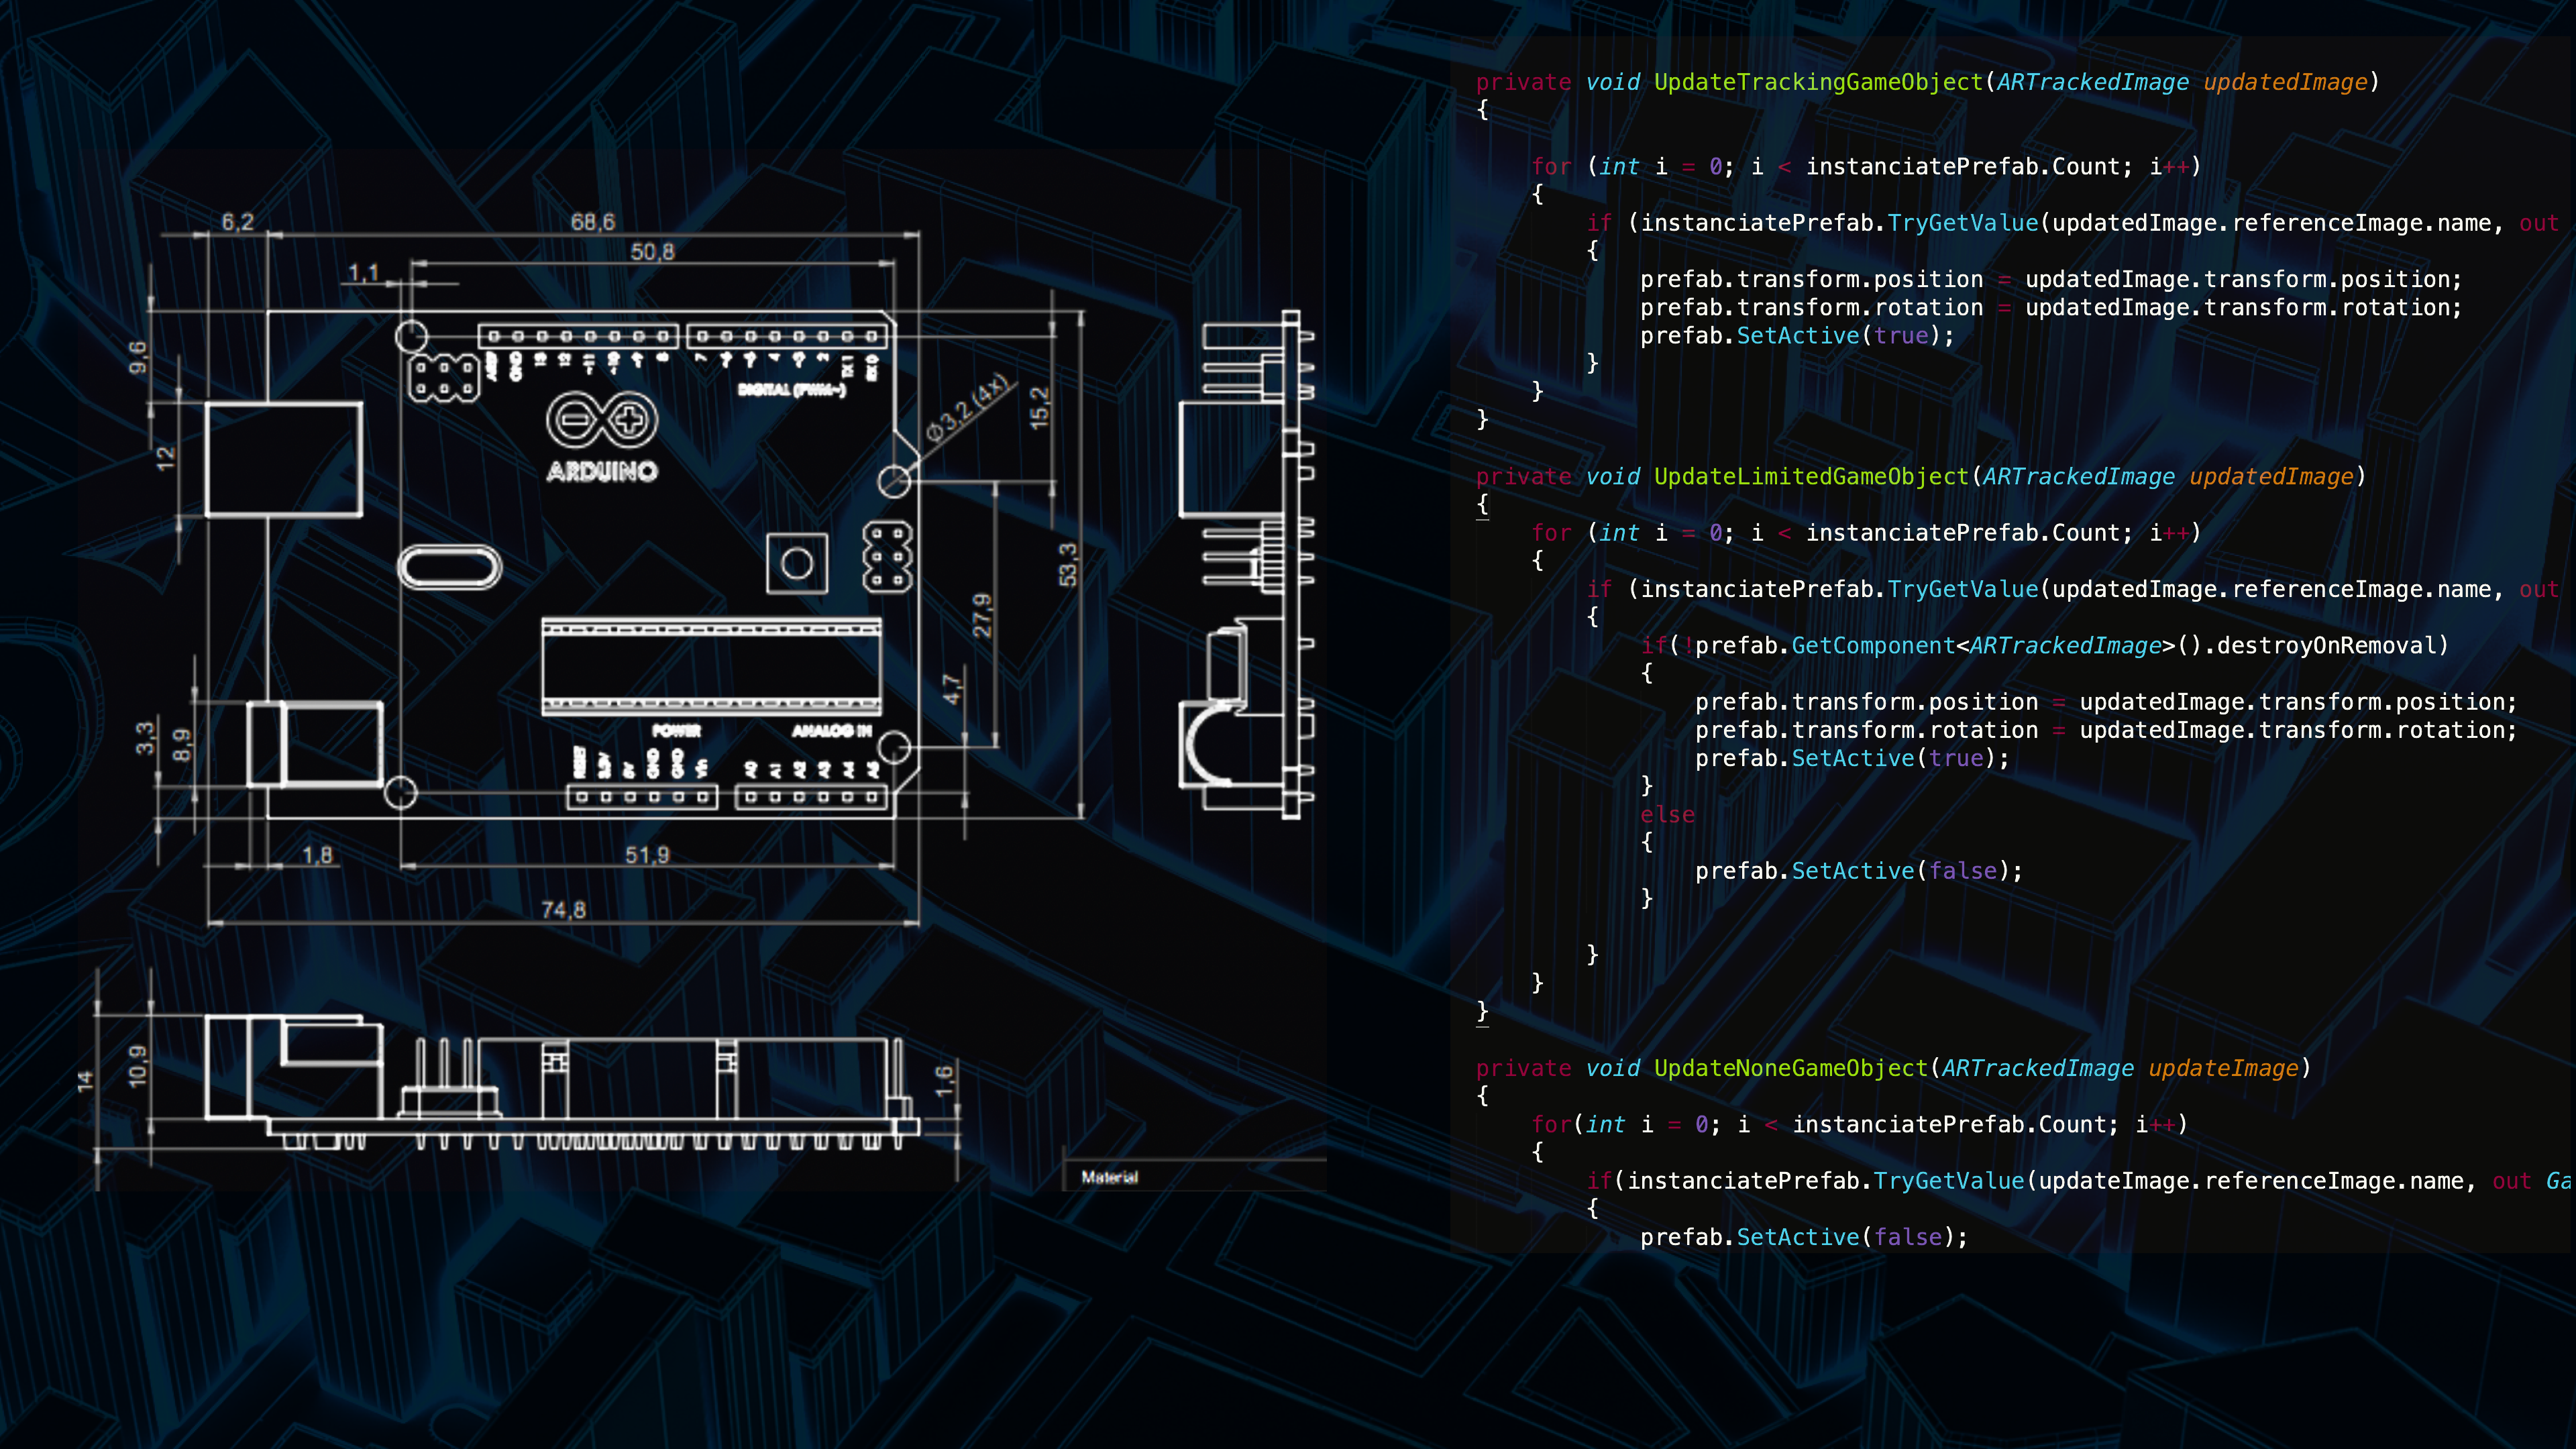Click the round reset button on board

point(797,564)
